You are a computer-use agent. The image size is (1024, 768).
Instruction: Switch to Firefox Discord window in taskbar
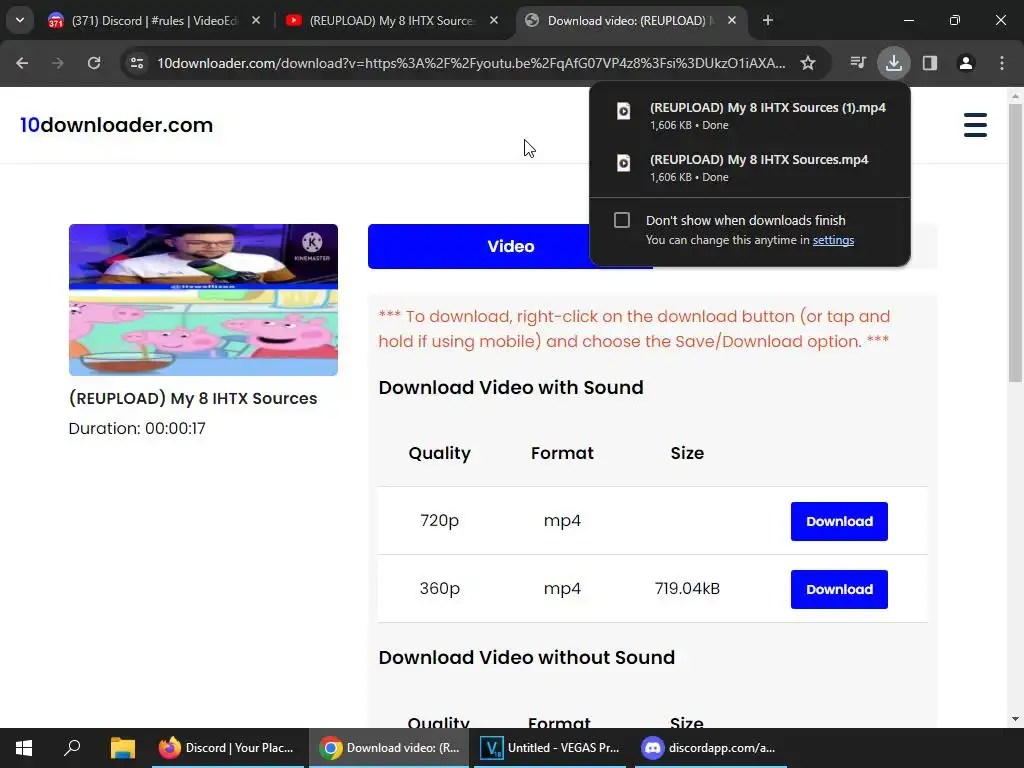228,748
